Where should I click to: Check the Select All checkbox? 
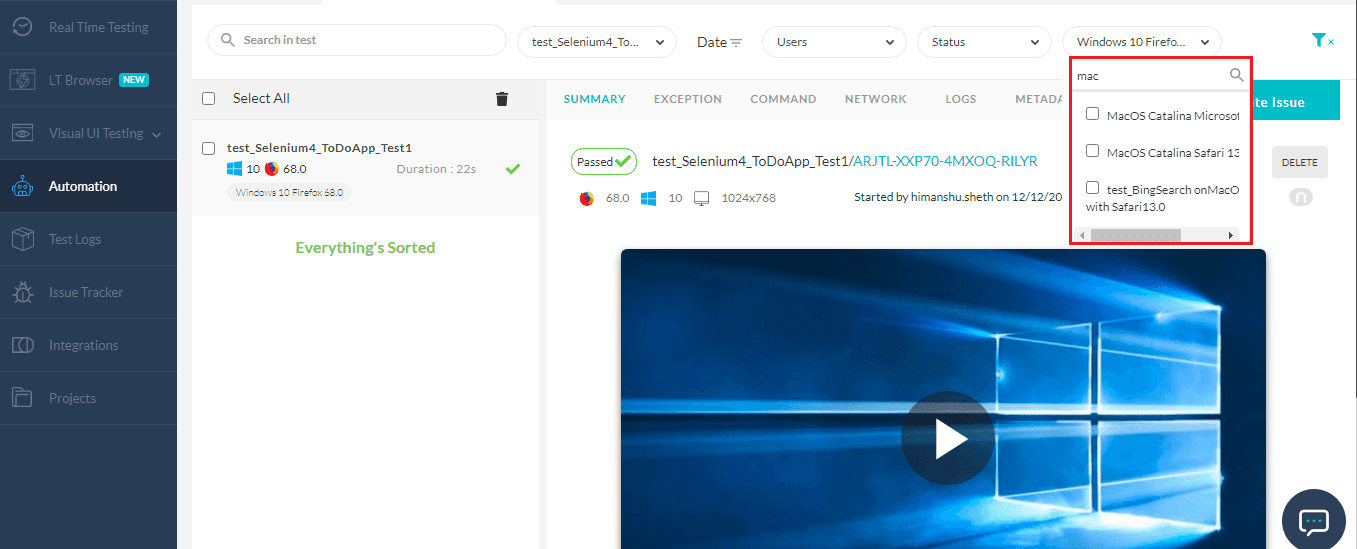tap(208, 98)
